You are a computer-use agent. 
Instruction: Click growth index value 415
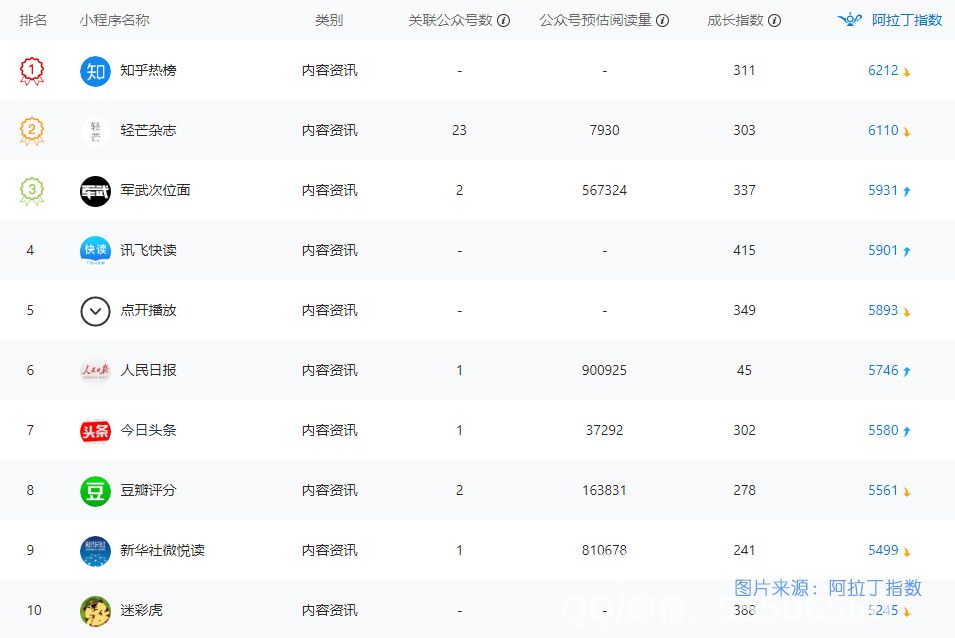[x=744, y=250]
